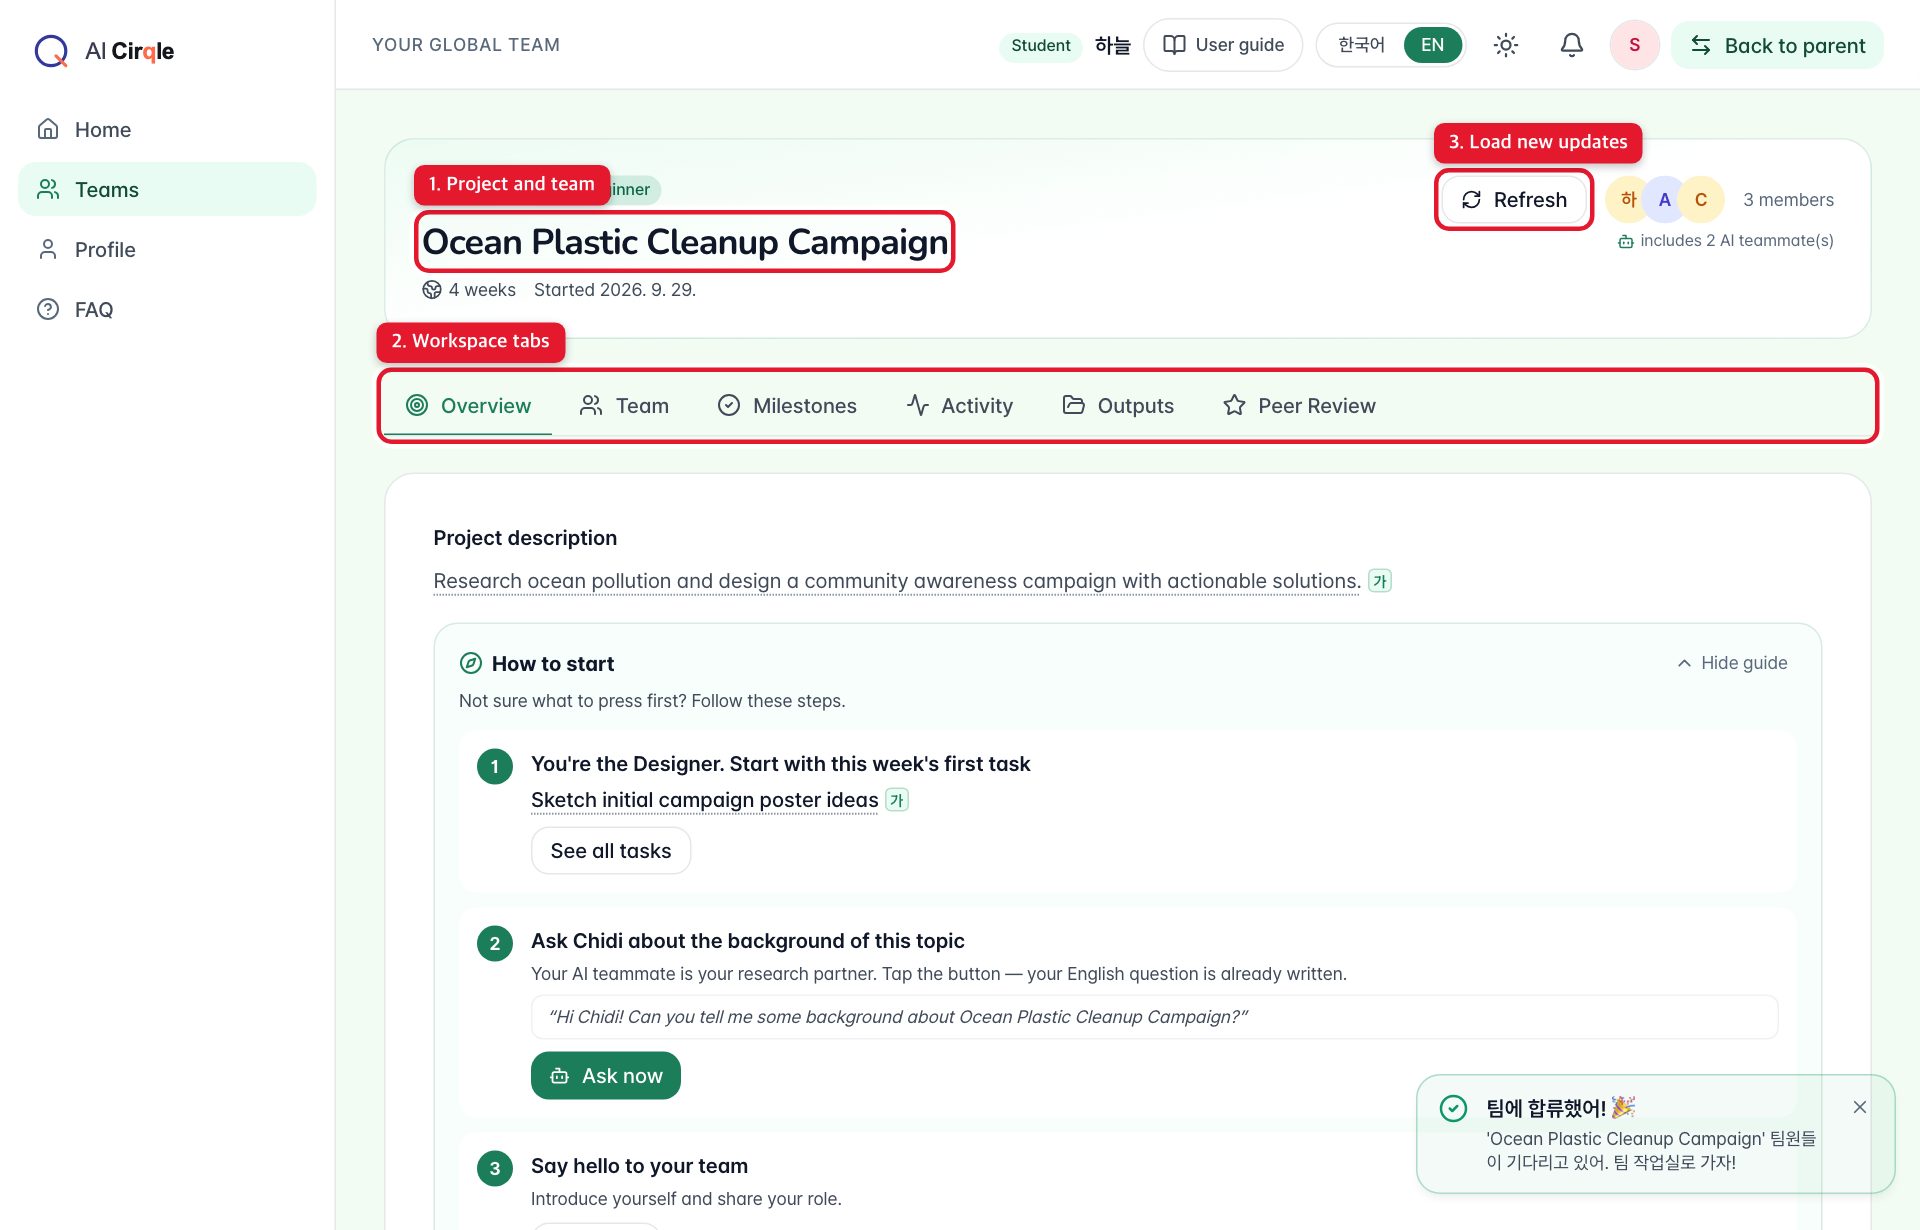Open the S user avatar
This screenshot has width=1920, height=1230.
[x=1634, y=45]
